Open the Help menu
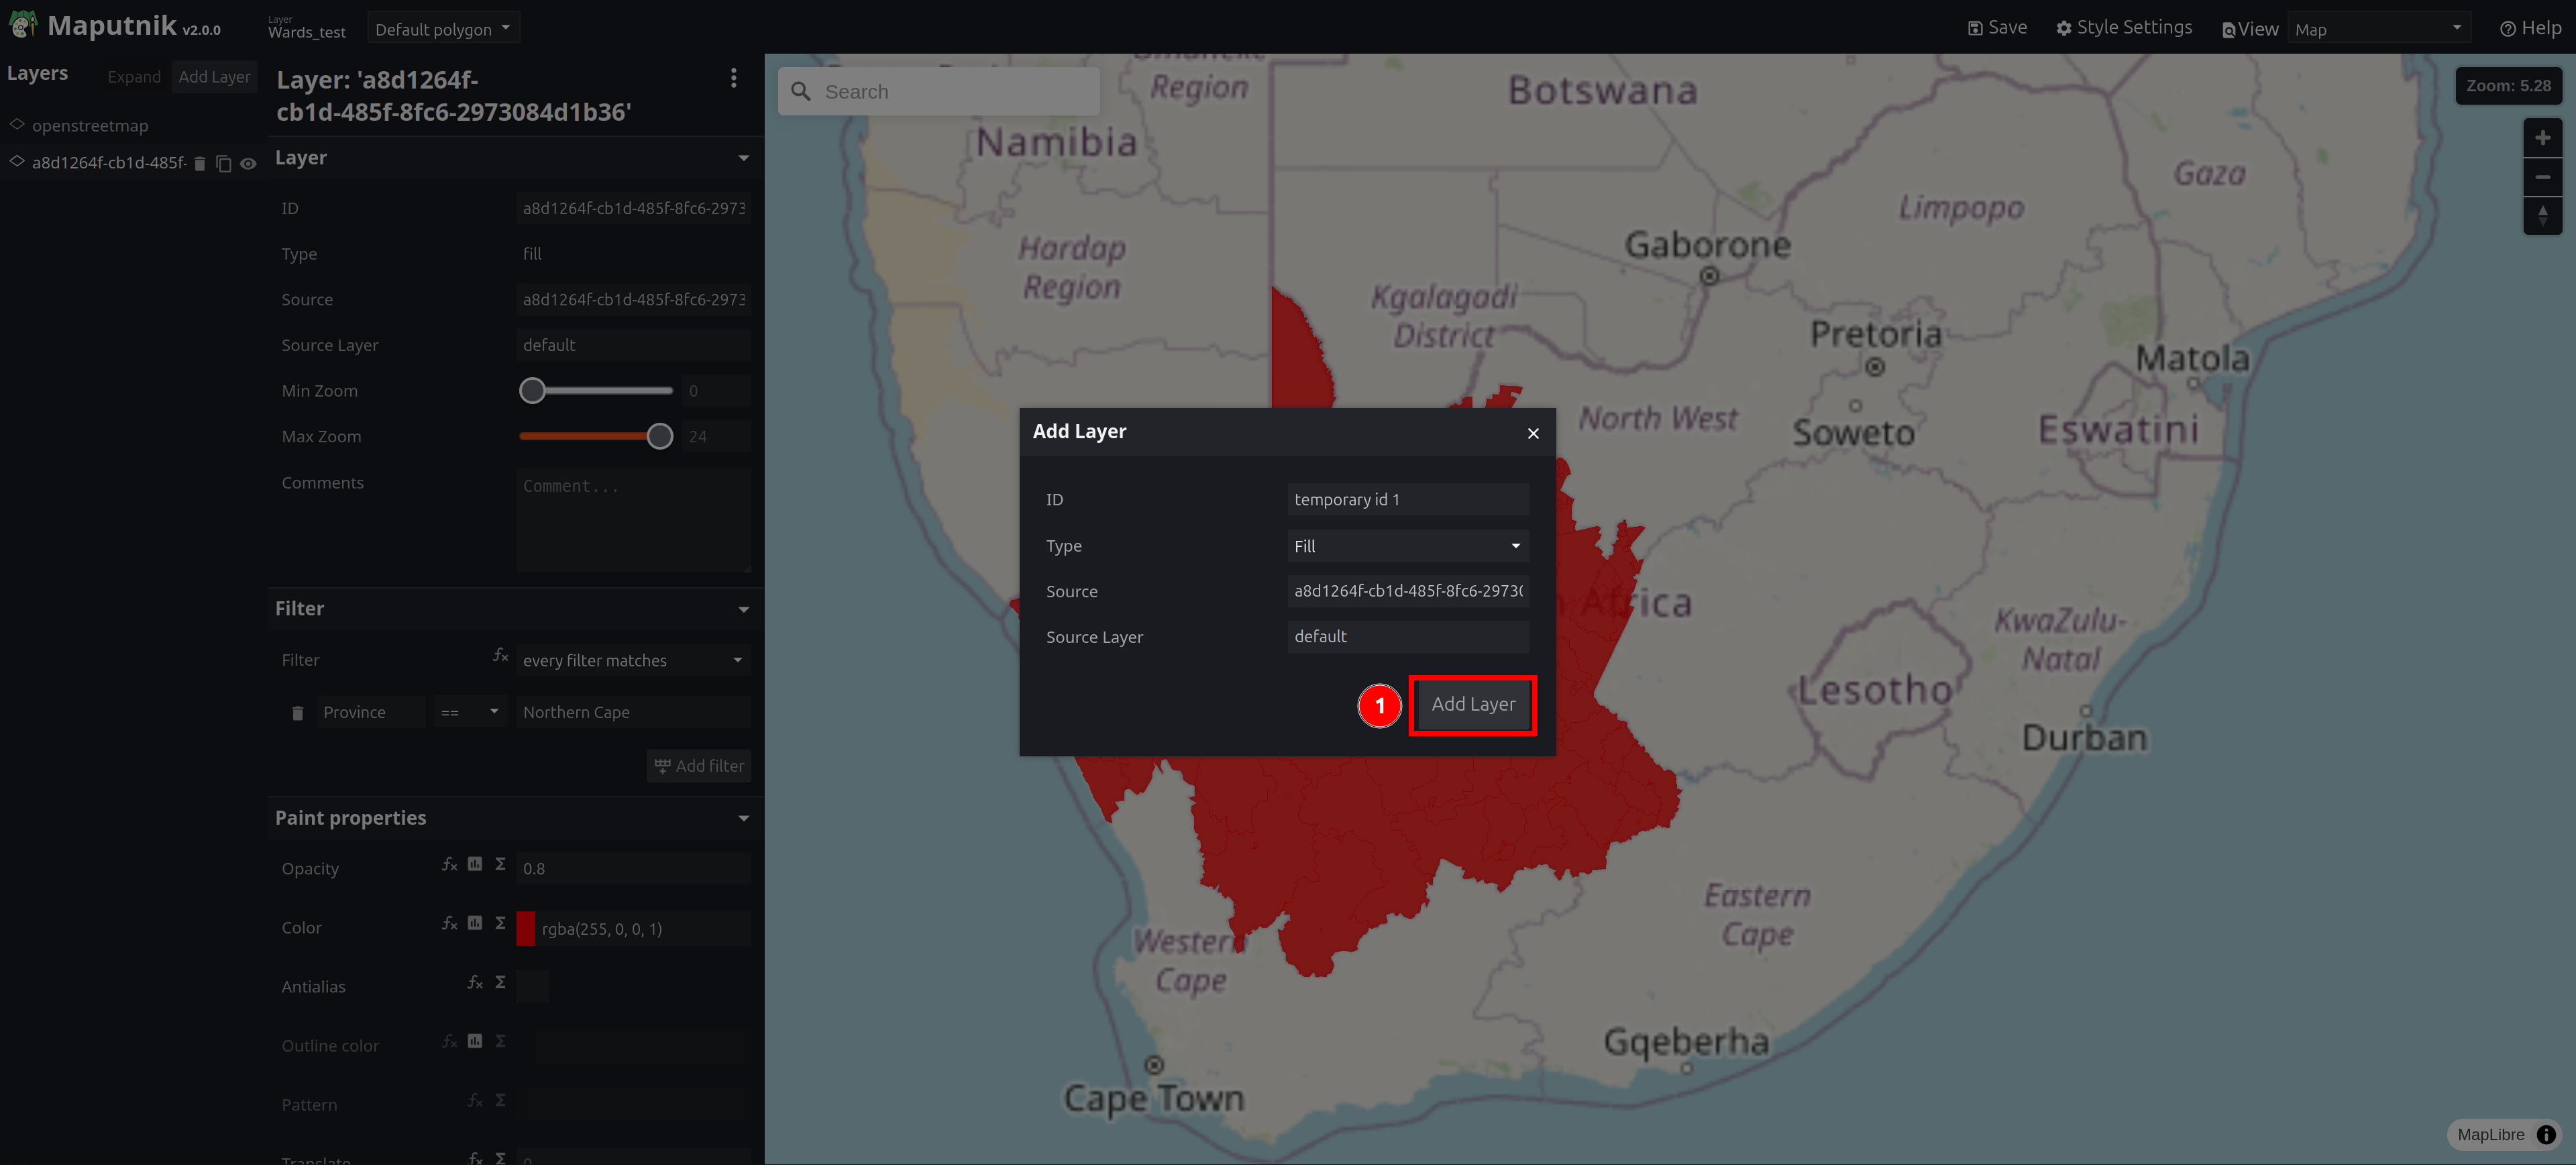Viewport: 2576px width, 1165px height. tap(2530, 28)
